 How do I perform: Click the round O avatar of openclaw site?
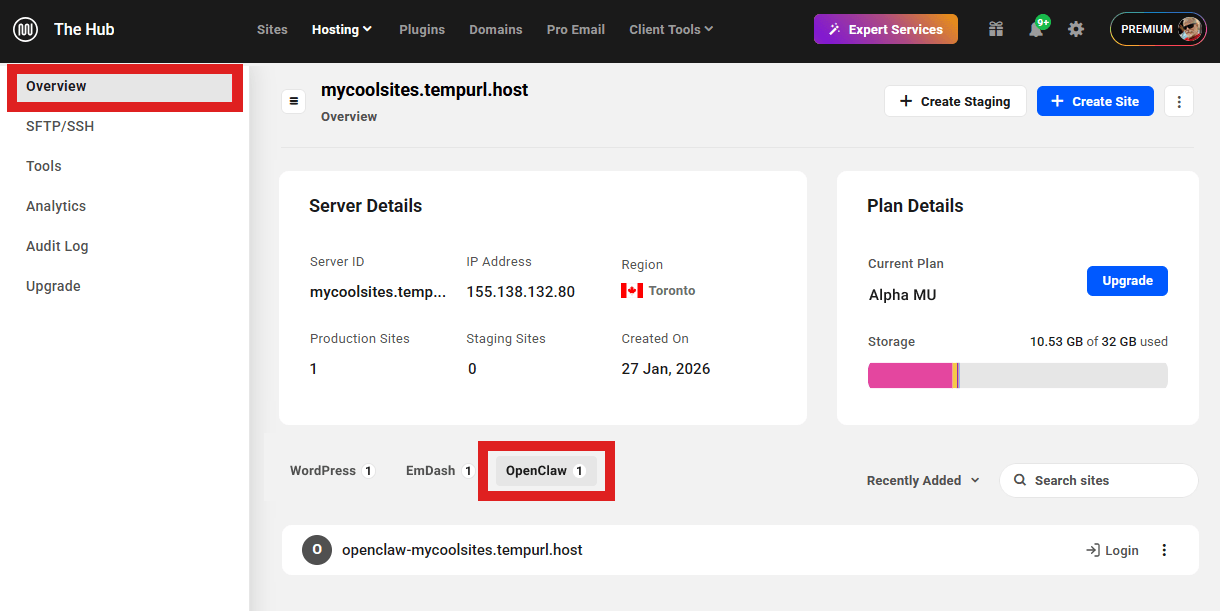click(x=317, y=550)
